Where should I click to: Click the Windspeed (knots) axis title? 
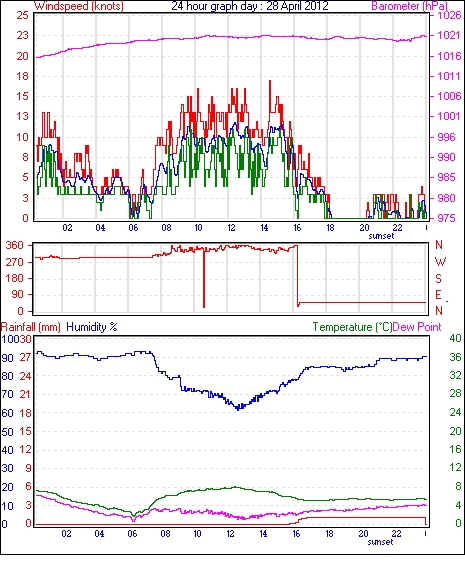79,6
